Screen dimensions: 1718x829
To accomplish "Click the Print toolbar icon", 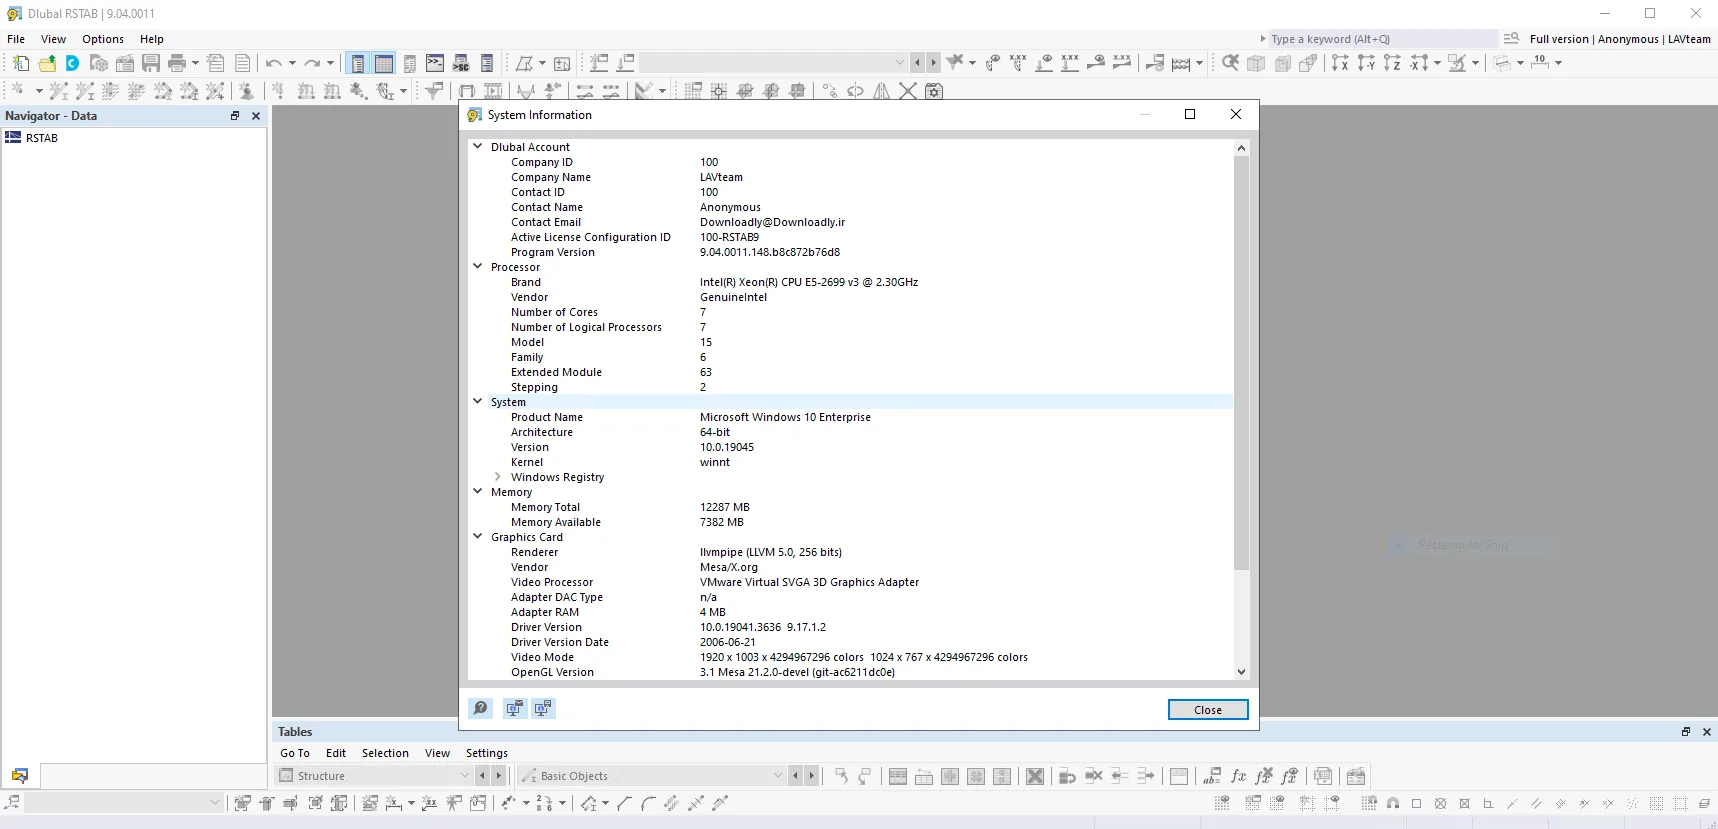I will point(177,63).
